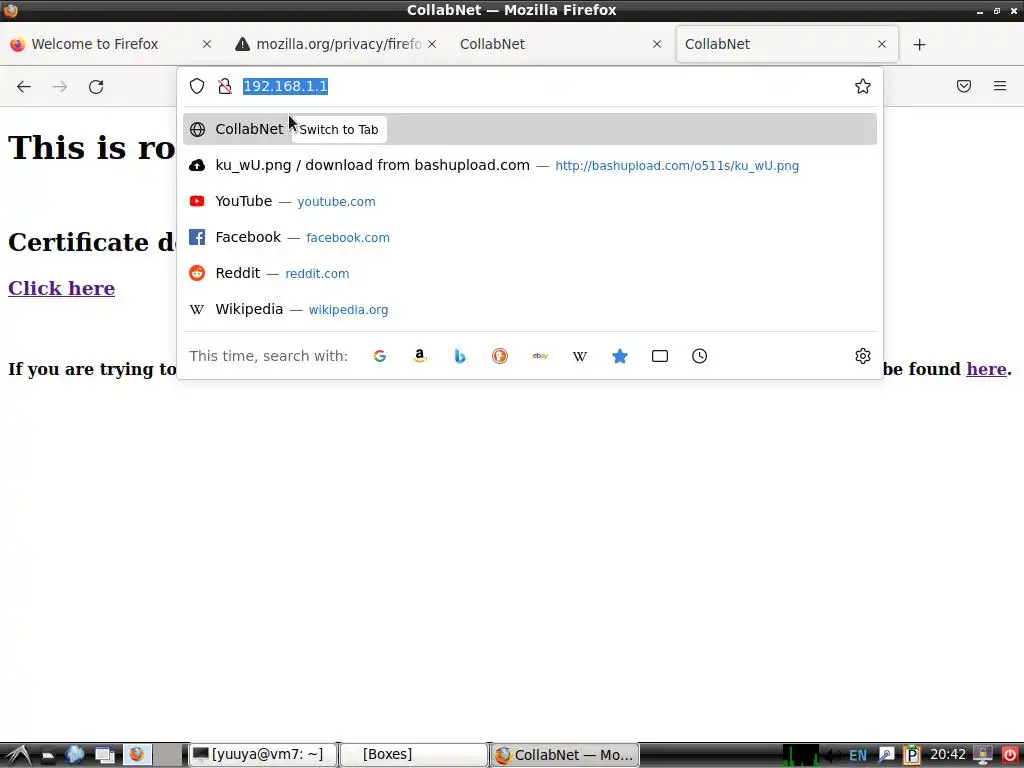The image size is (1024, 768).
Task: Search open tabs using the tab icon
Action: coord(660,356)
